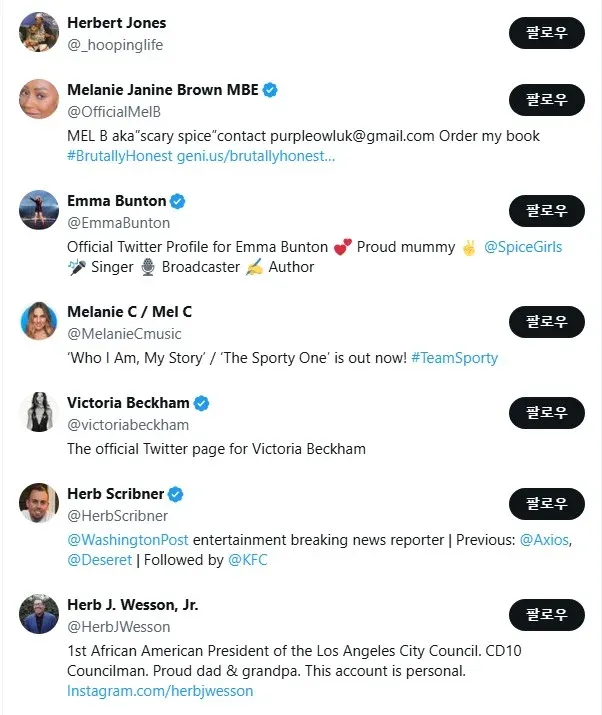Open Victoria Beckham's avatar image
602x715 pixels.
(39, 412)
